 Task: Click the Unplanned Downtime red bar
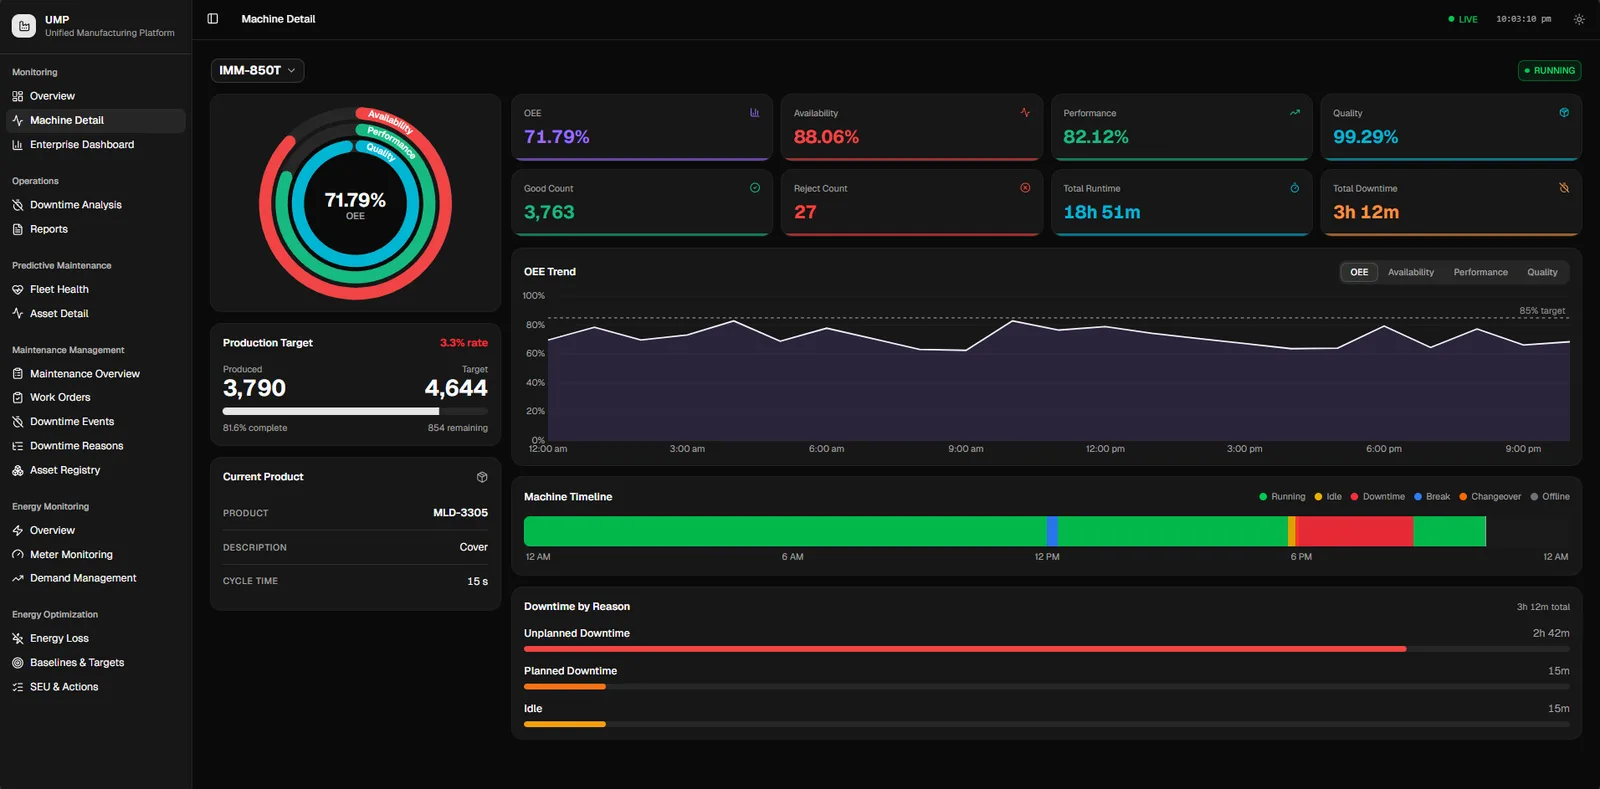click(965, 649)
